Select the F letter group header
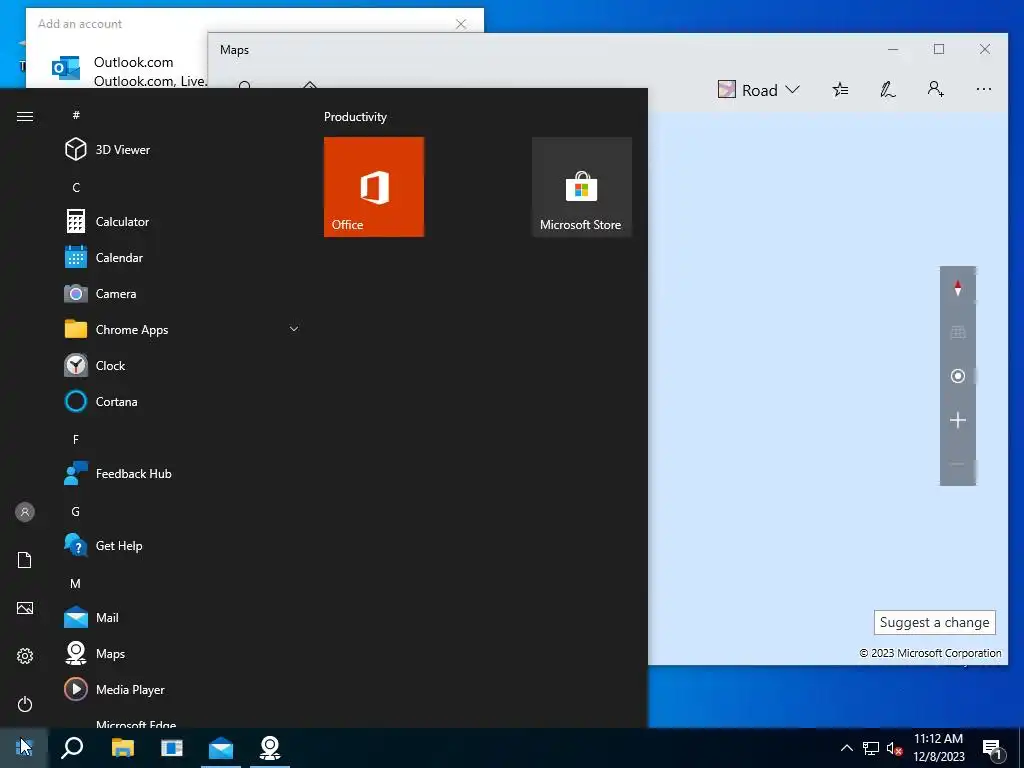The height and width of the screenshot is (768, 1024). [76, 440]
